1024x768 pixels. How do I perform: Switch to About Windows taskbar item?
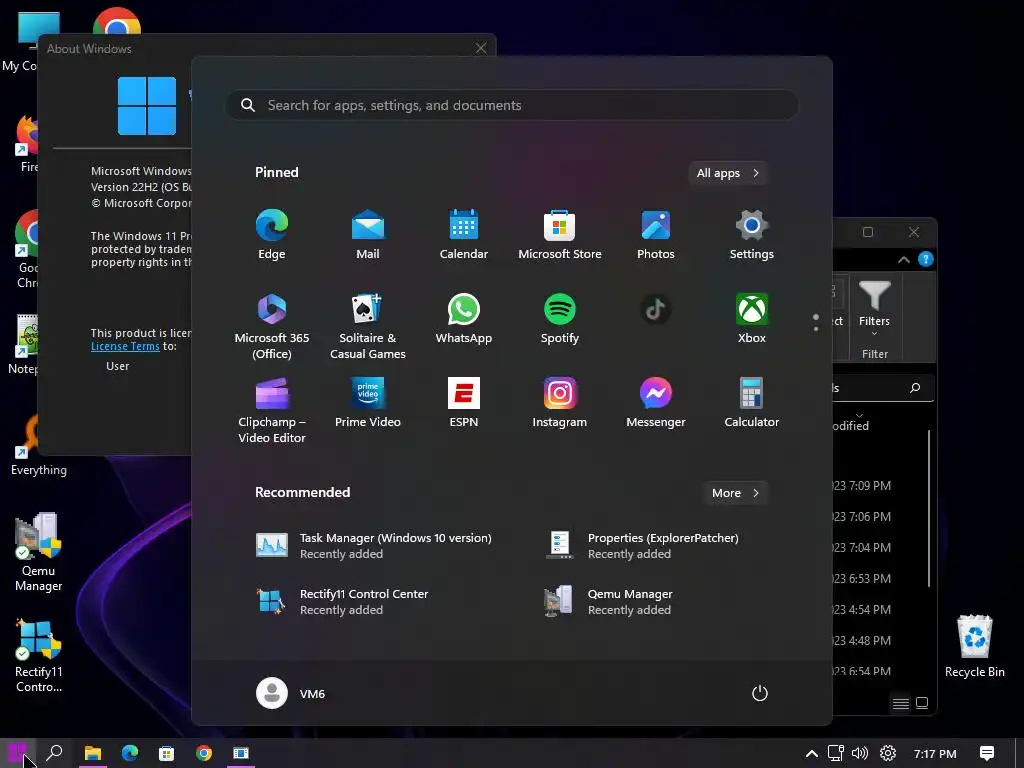point(241,753)
